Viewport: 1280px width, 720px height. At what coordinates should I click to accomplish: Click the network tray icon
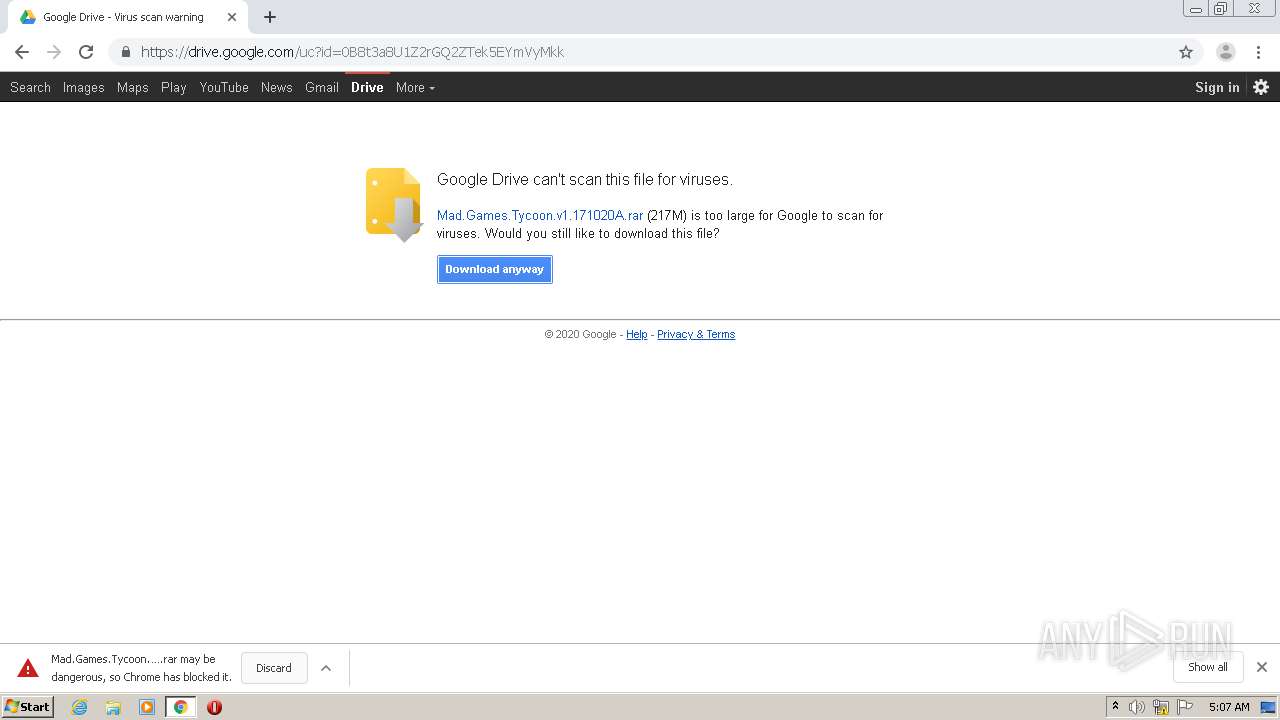[1161, 707]
